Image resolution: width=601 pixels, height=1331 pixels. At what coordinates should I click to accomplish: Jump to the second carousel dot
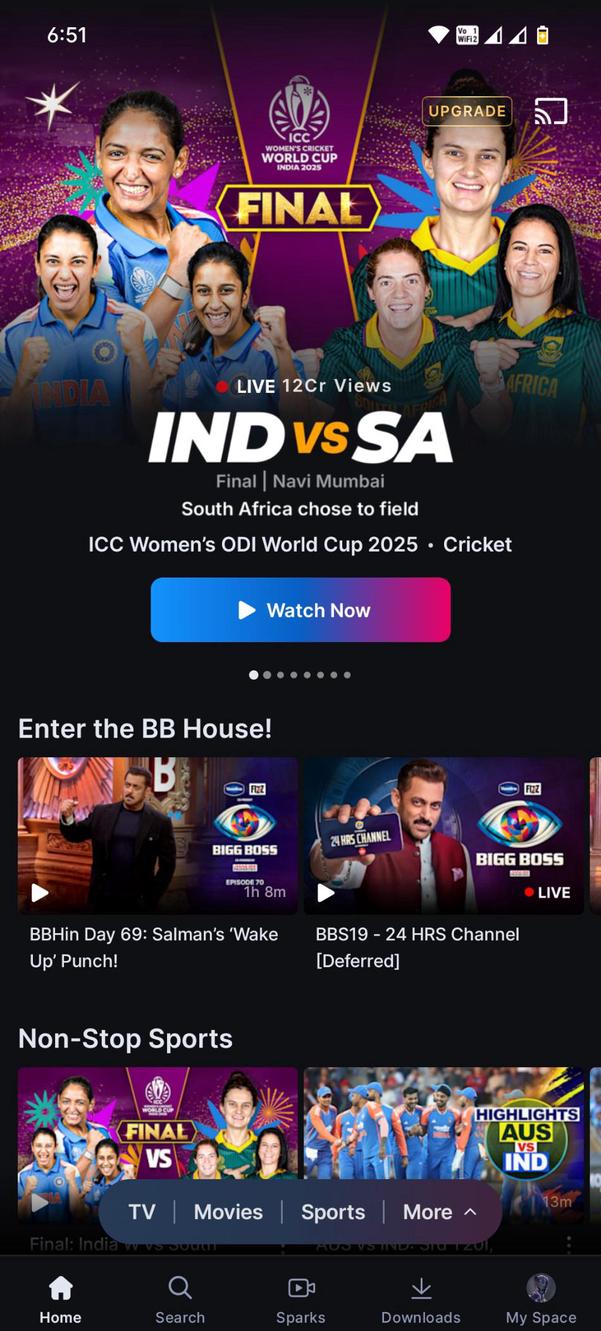[267, 675]
